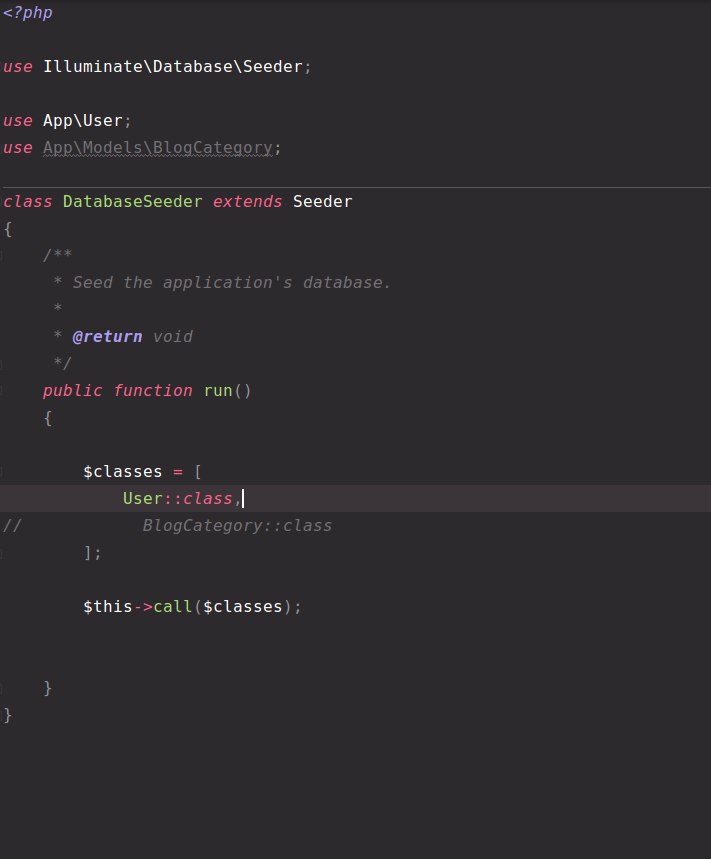
Task: Click the "@return" docblock tag
Action: coord(107,336)
